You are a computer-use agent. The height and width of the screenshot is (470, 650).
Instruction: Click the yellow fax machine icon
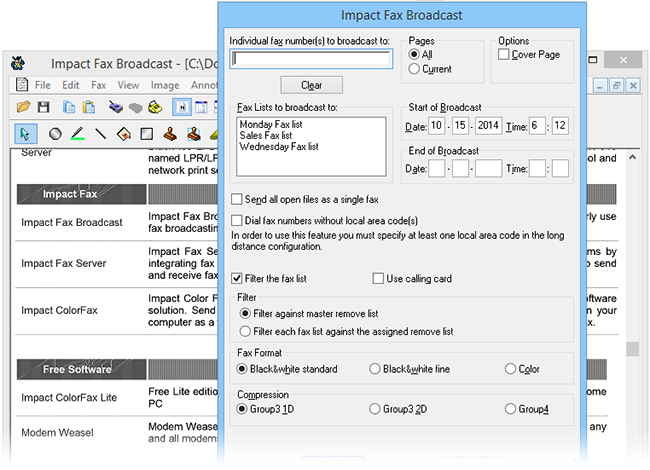coord(155,107)
